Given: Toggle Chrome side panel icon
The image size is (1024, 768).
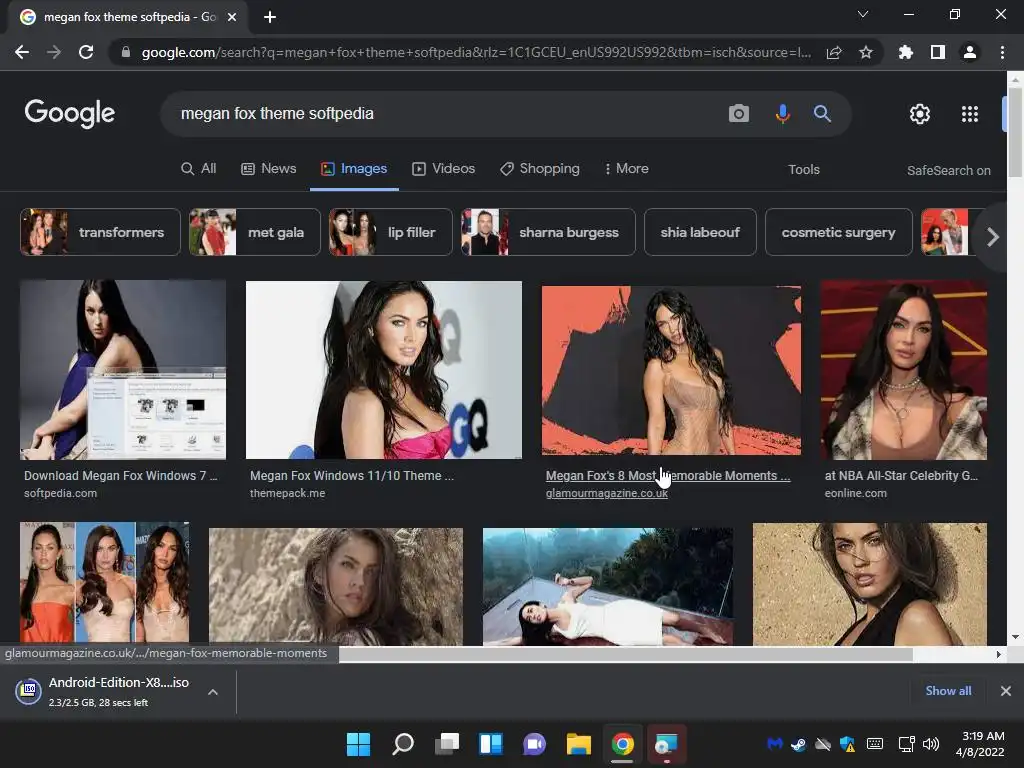Looking at the screenshot, I should (x=938, y=52).
